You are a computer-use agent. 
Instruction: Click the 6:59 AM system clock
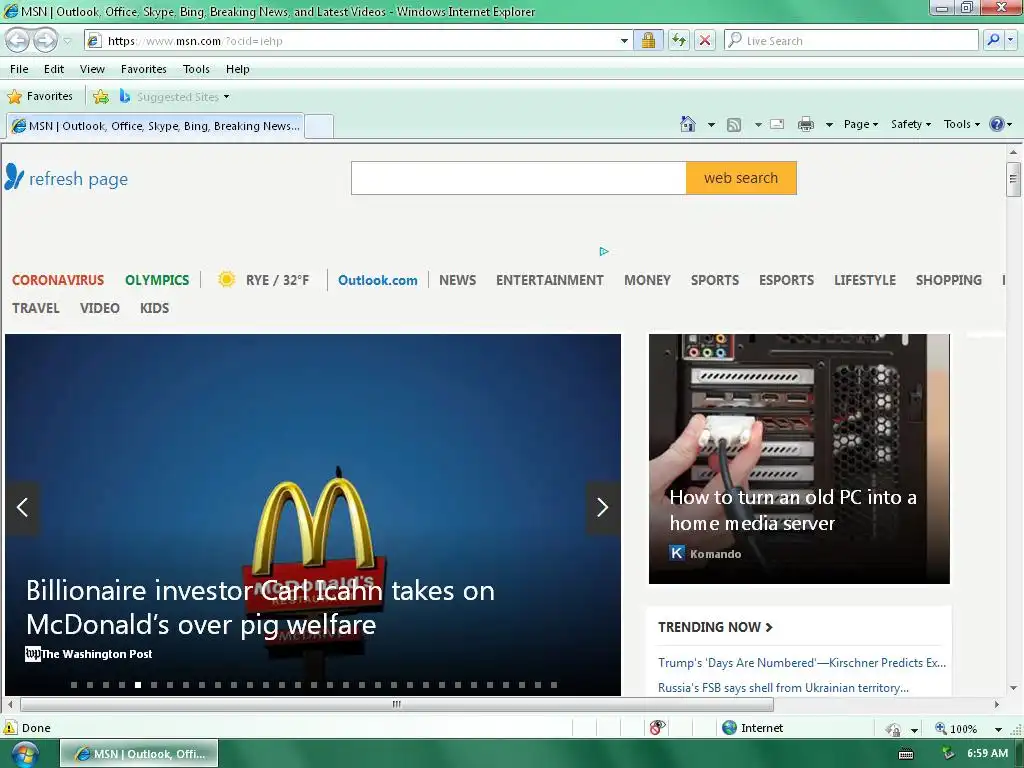(987, 753)
